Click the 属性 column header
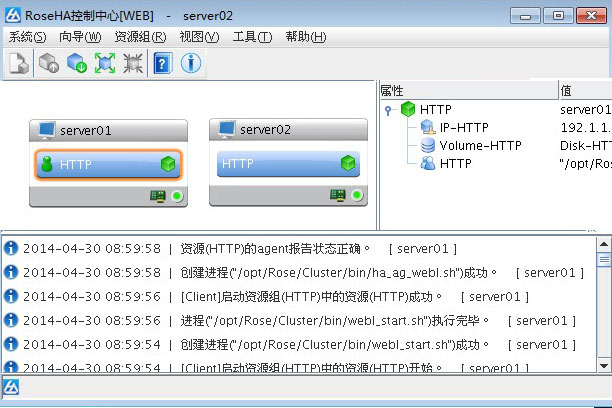Image resolution: width=612 pixels, height=408 pixels. (x=468, y=91)
